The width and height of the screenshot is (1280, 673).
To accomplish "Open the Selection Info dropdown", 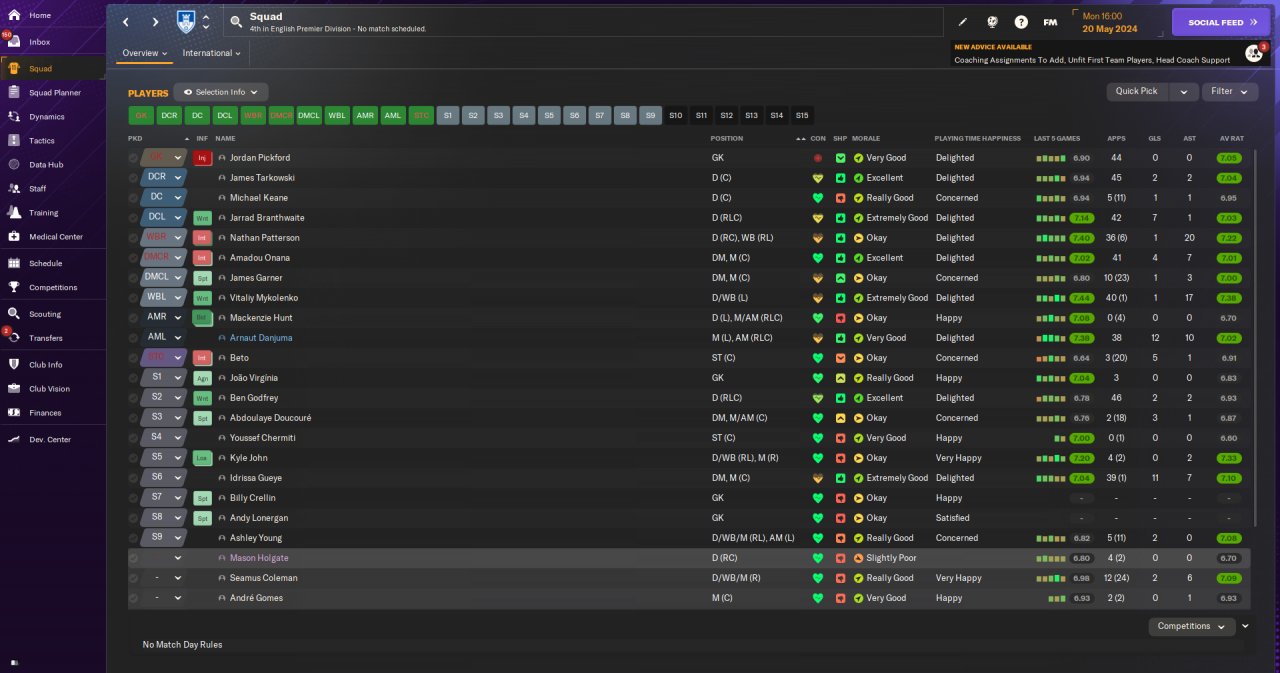I will pos(221,92).
